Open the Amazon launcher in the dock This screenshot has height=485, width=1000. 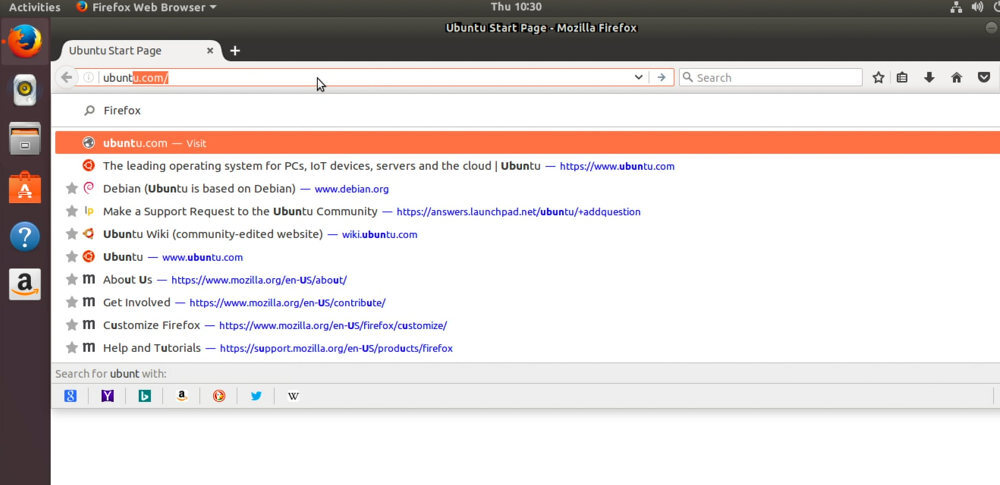pyautogui.click(x=25, y=285)
